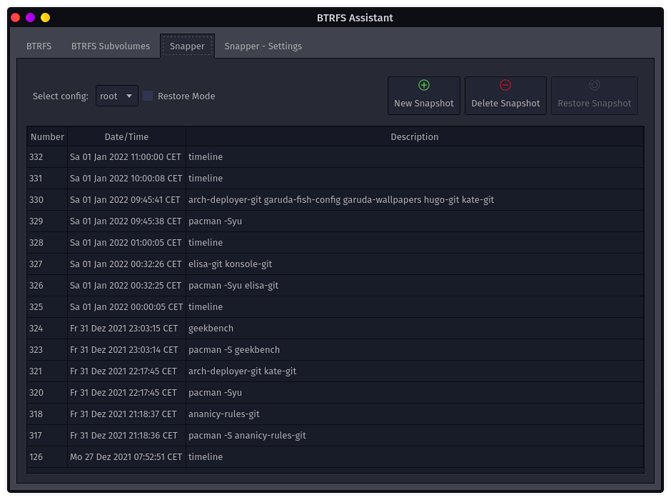Select snapshot number 320
This screenshot has height=500, width=671.
coord(36,393)
